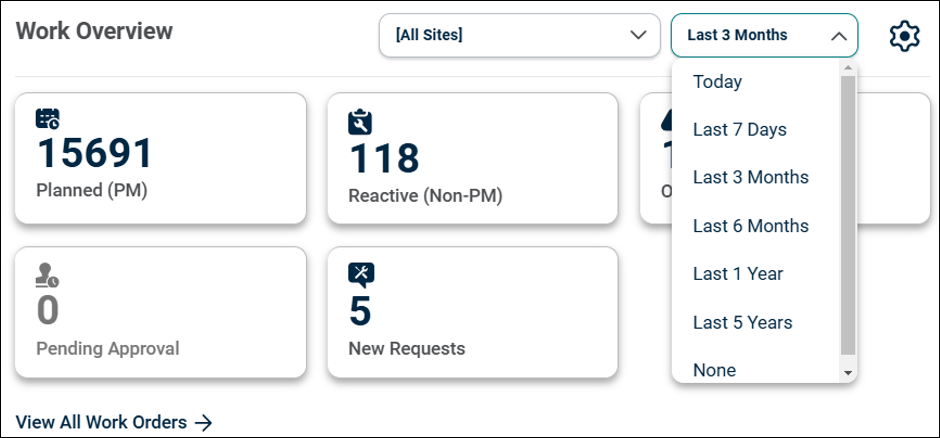Choose None from the date range list
Screen dimensions: 940x438
coord(714,370)
